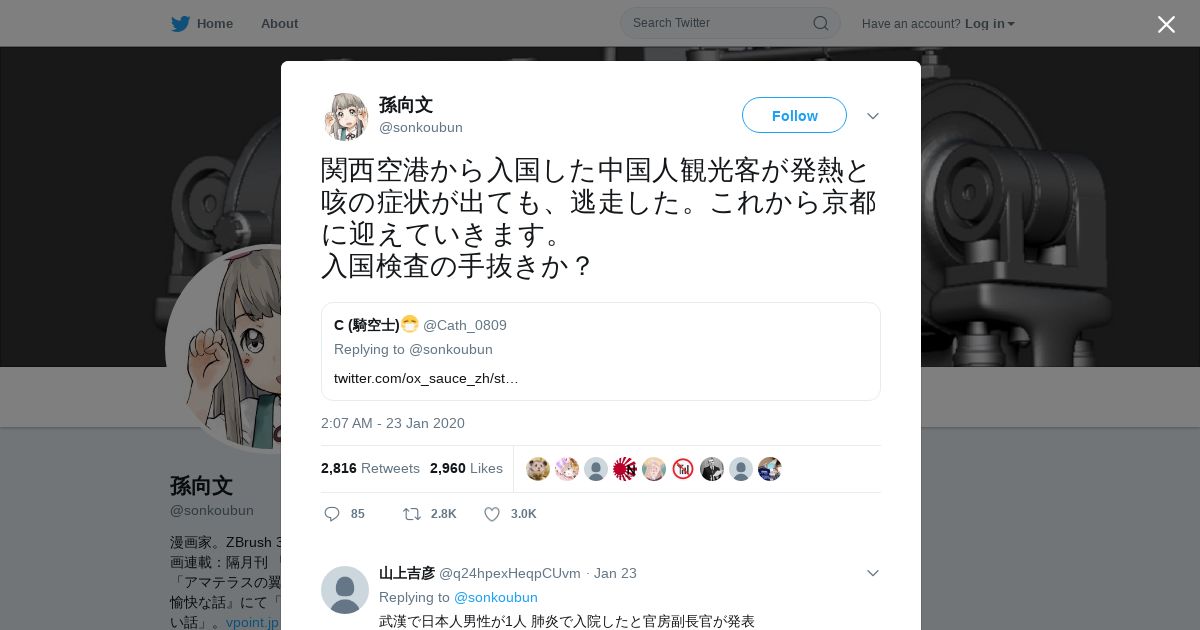
Task: Open 孫向文 author avatar in tweet header
Action: pyautogui.click(x=345, y=116)
